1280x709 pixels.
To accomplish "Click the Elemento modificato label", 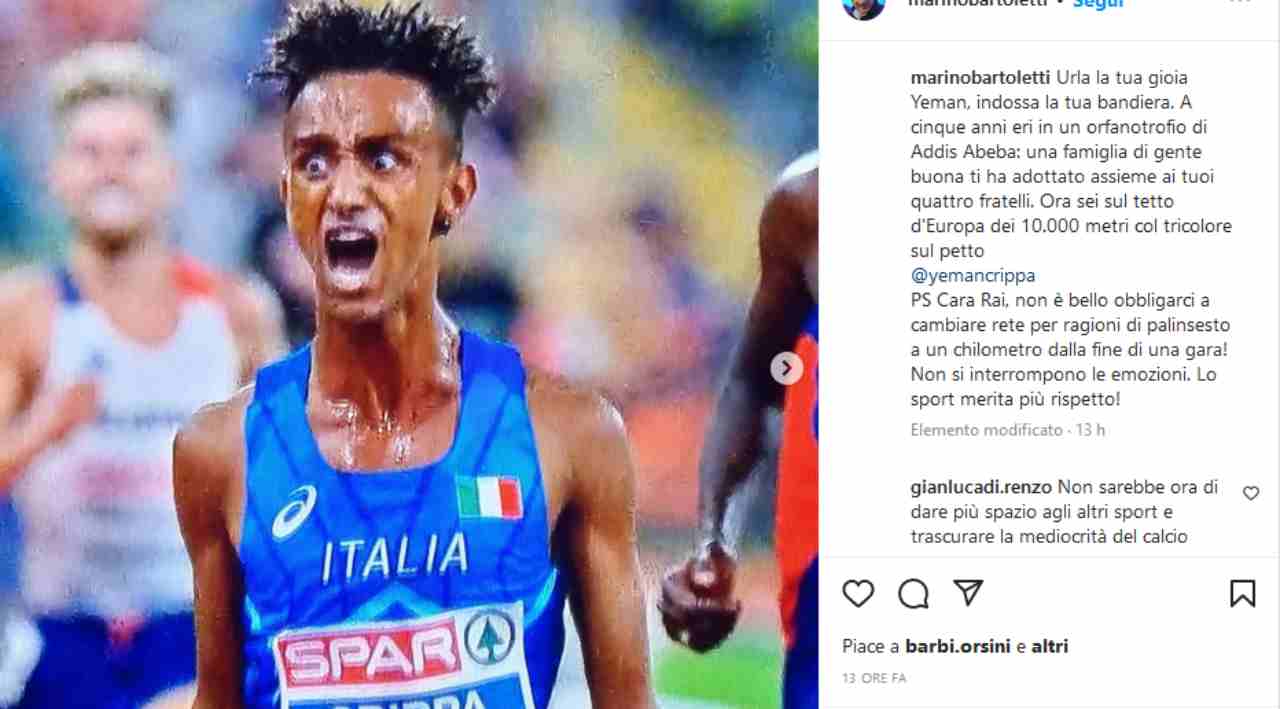I will point(987,430).
